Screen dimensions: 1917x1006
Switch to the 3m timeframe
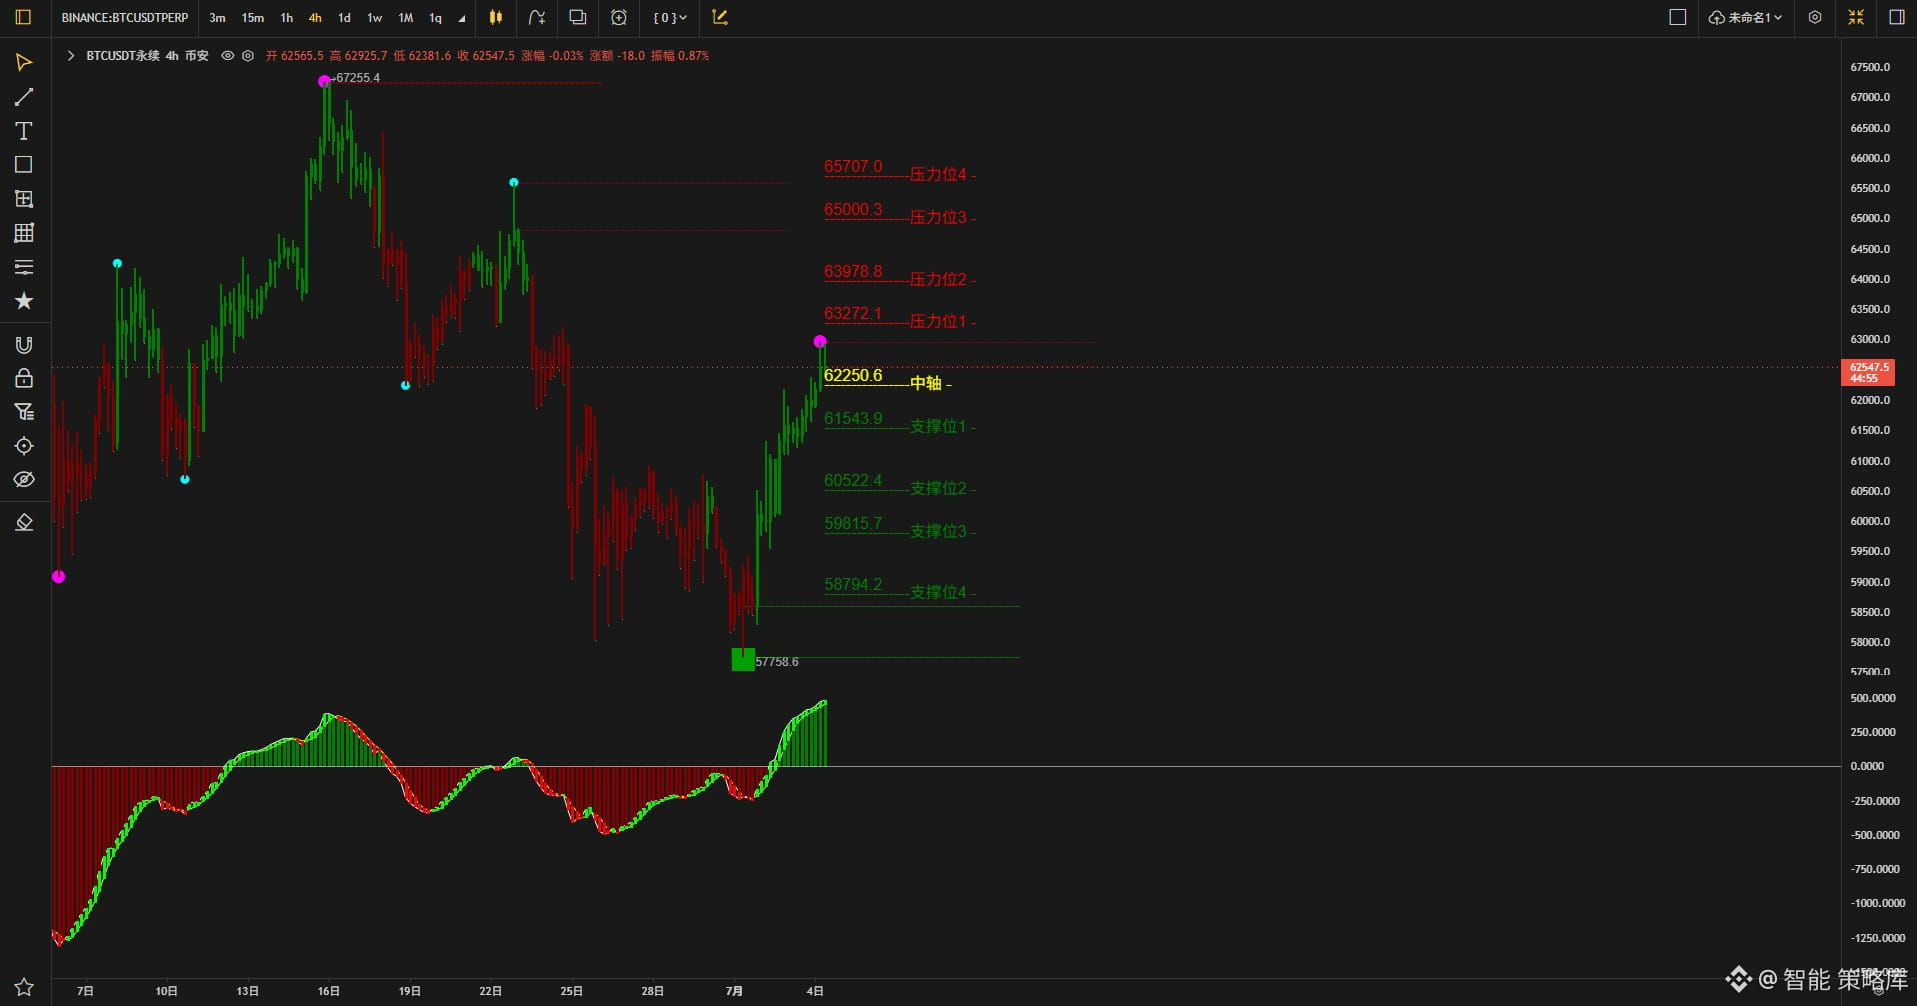[x=217, y=18]
